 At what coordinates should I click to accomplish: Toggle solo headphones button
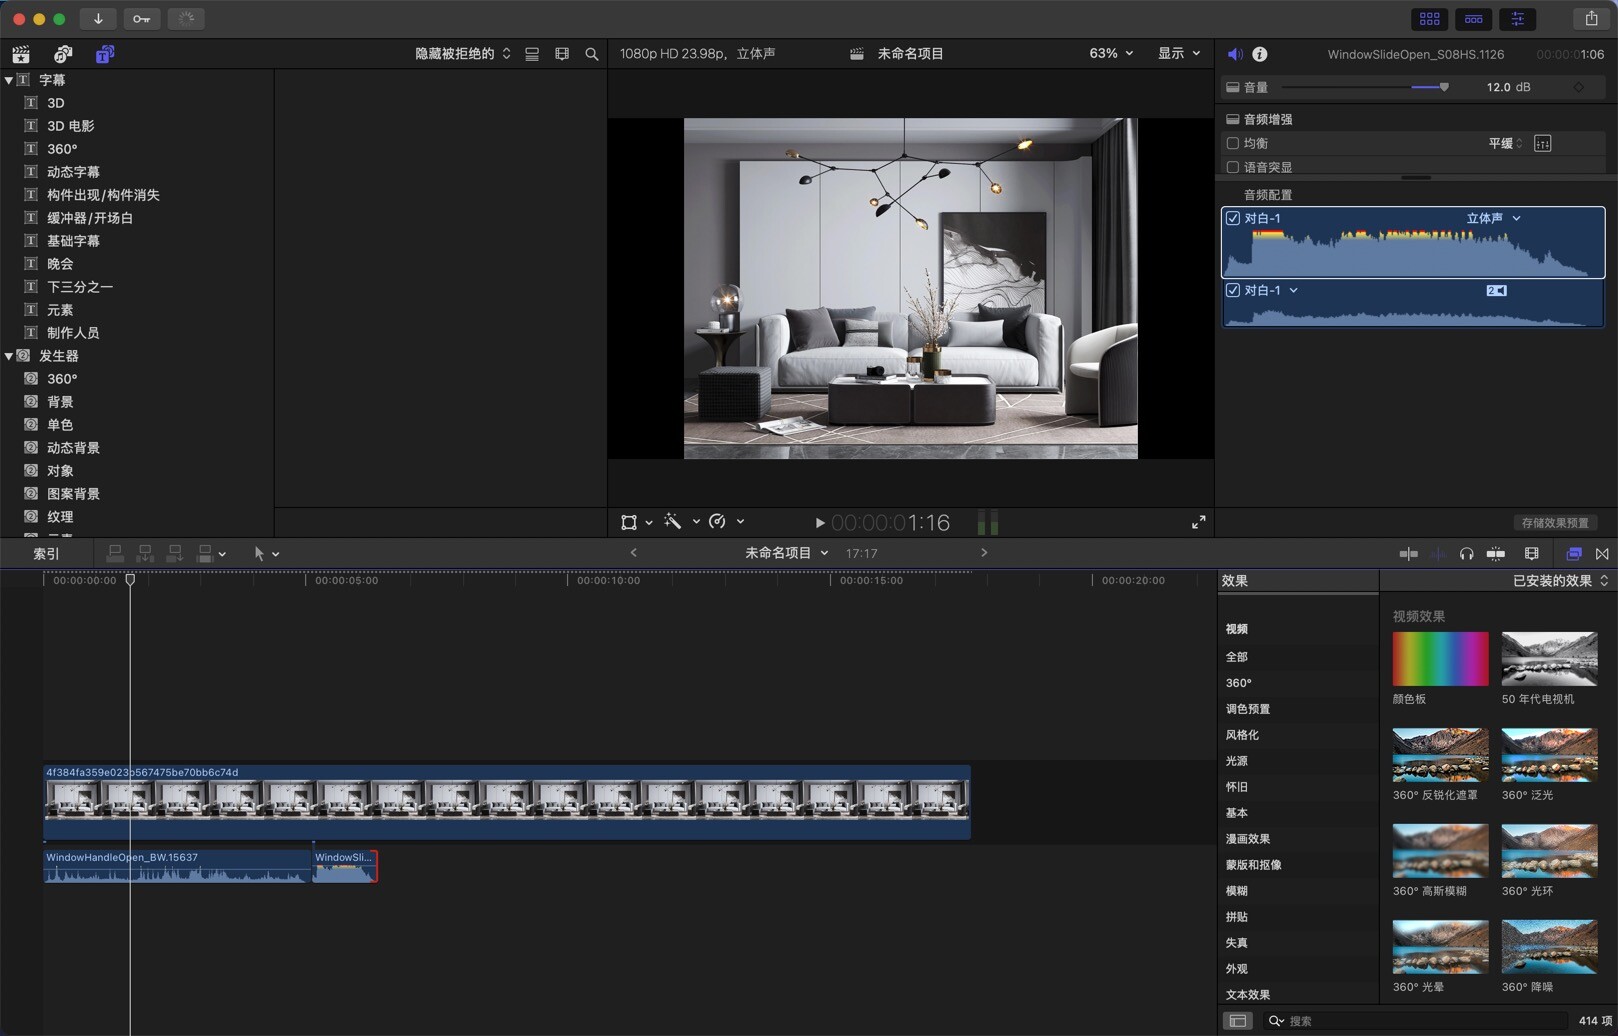coord(1466,554)
